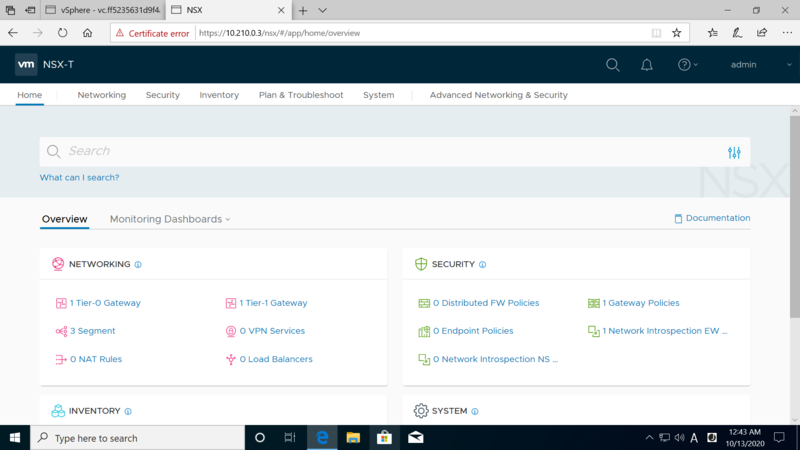Expand the Monitoring Dashboards dropdown

[x=170, y=219]
